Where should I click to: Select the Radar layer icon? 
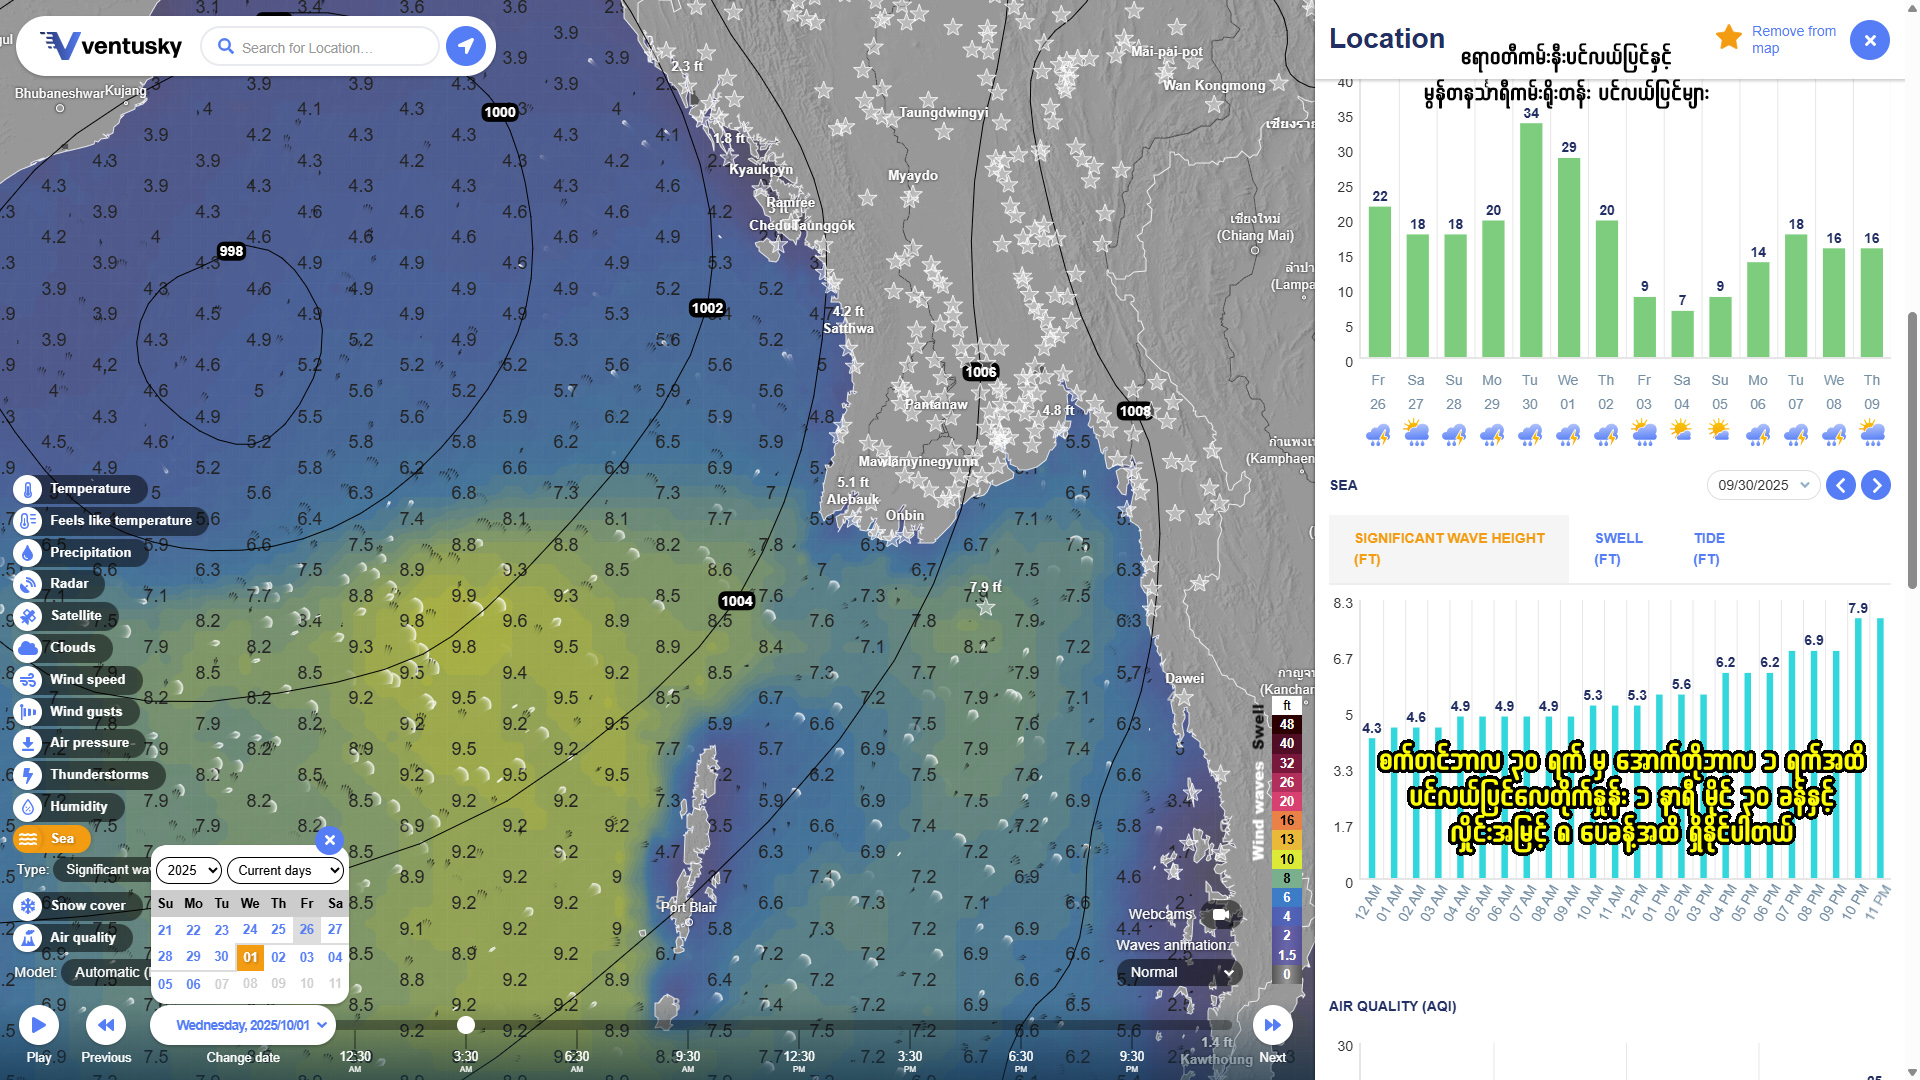tap(28, 584)
